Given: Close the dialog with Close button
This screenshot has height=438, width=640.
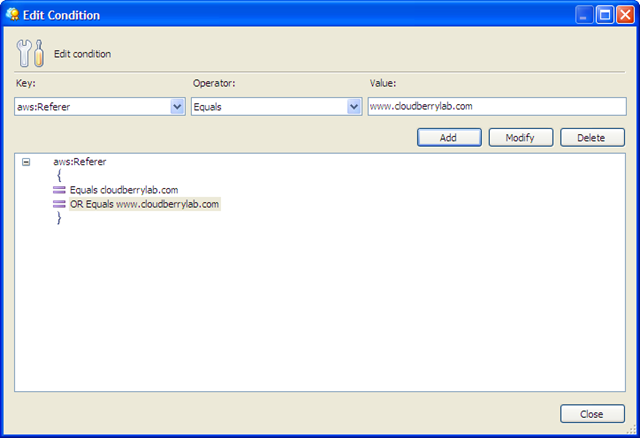Looking at the screenshot, I should click(592, 414).
